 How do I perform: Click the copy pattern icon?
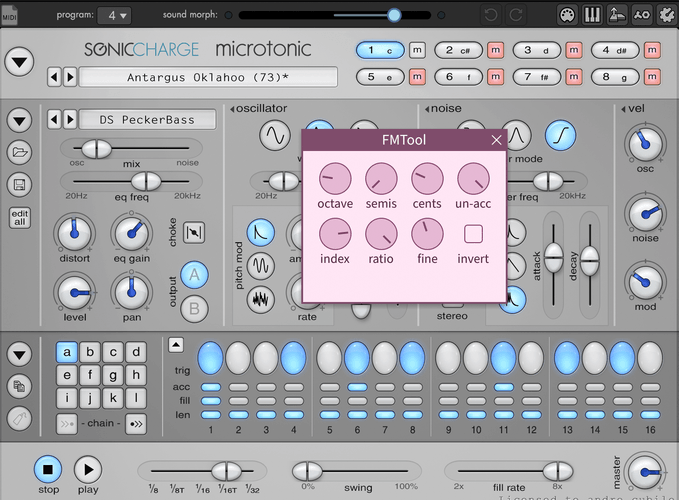pyautogui.click(x=19, y=386)
